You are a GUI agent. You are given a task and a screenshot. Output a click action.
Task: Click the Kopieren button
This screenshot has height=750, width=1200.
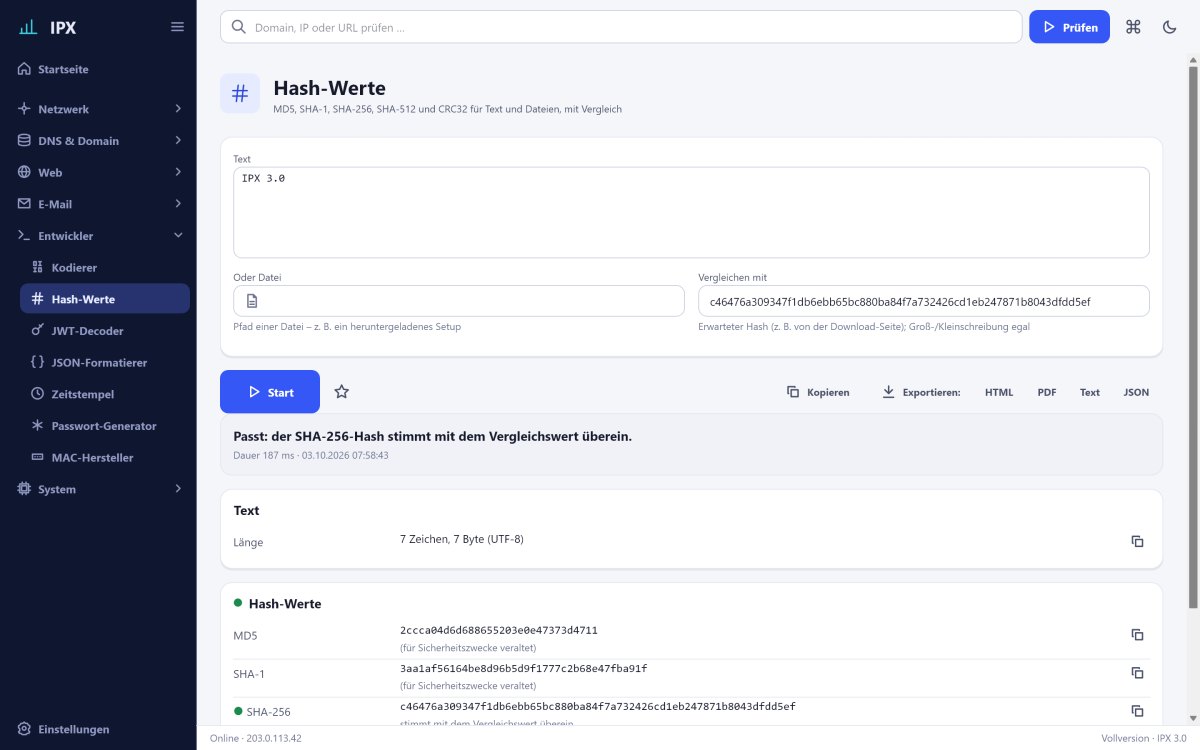pyautogui.click(x=818, y=392)
